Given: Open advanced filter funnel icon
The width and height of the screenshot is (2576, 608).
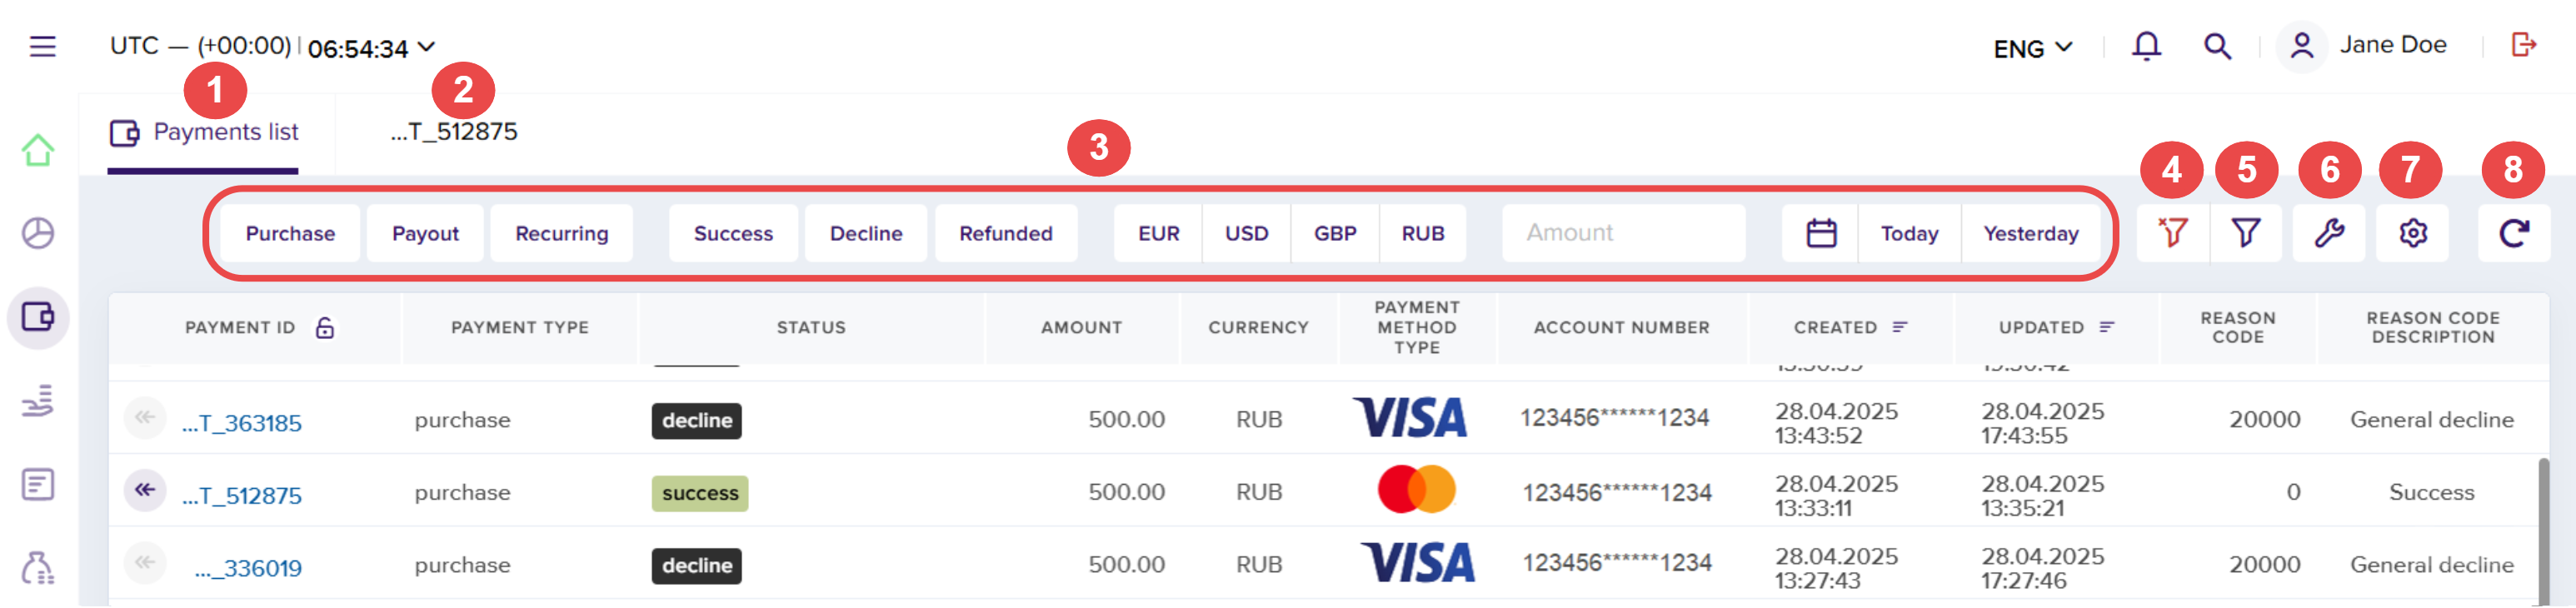Looking at the screenshot, I should point(2246,233).
